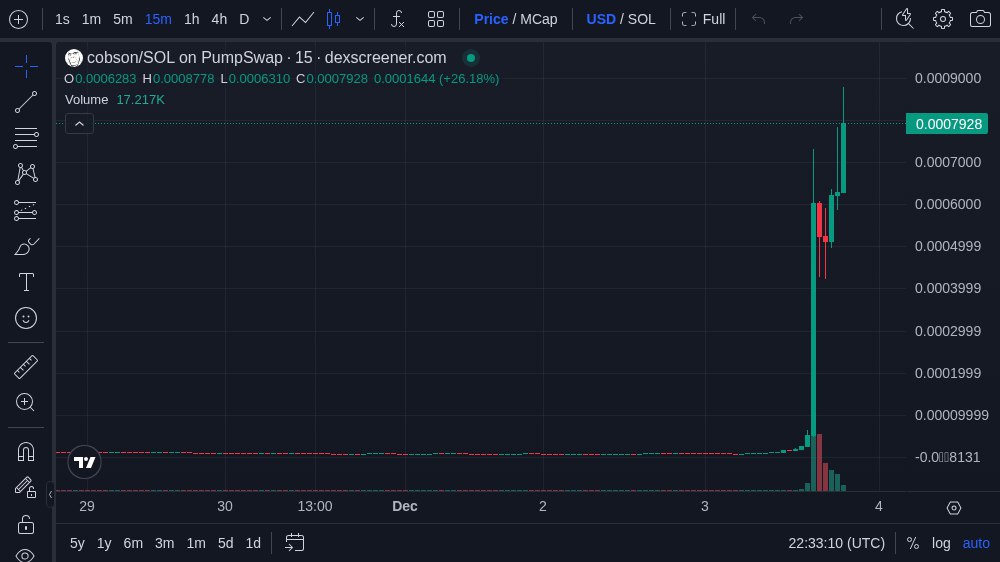Screen dimensions: 1000x562
Task: Choose the brush drawing tool
Action: (x=26, y=246)
